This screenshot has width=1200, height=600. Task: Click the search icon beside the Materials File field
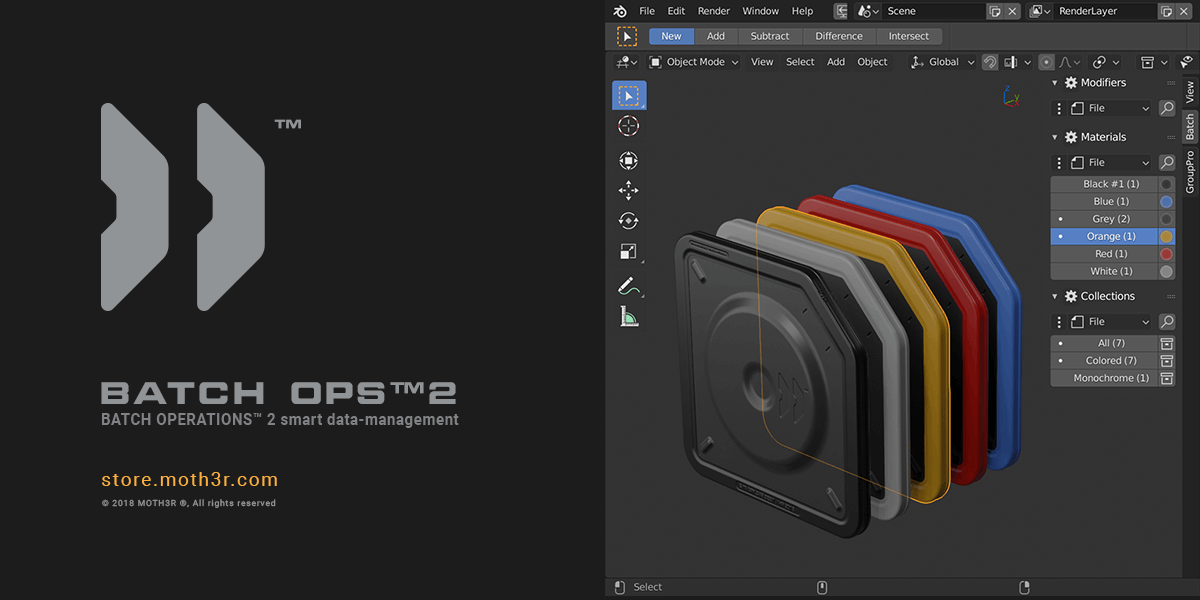click(1167, 162)
